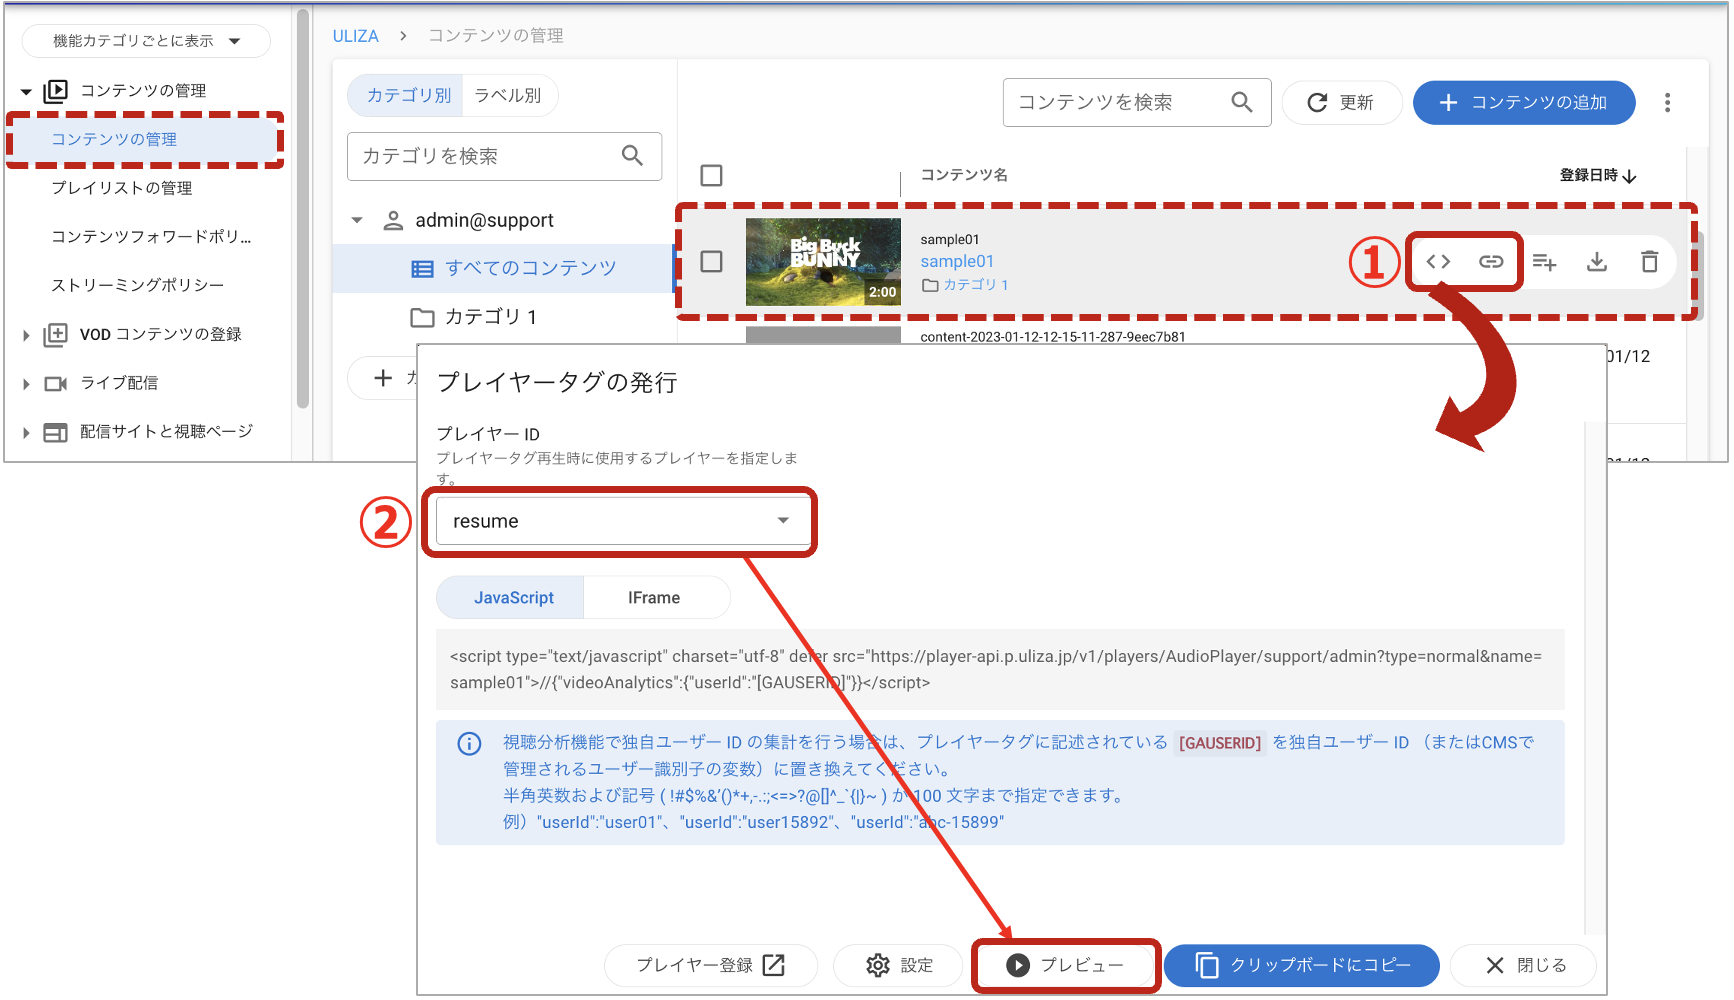The height and width of the screenshot is (1000, 1734).
Task: Expand the 配信サイトと視聴ページ section
Action: 26,433
